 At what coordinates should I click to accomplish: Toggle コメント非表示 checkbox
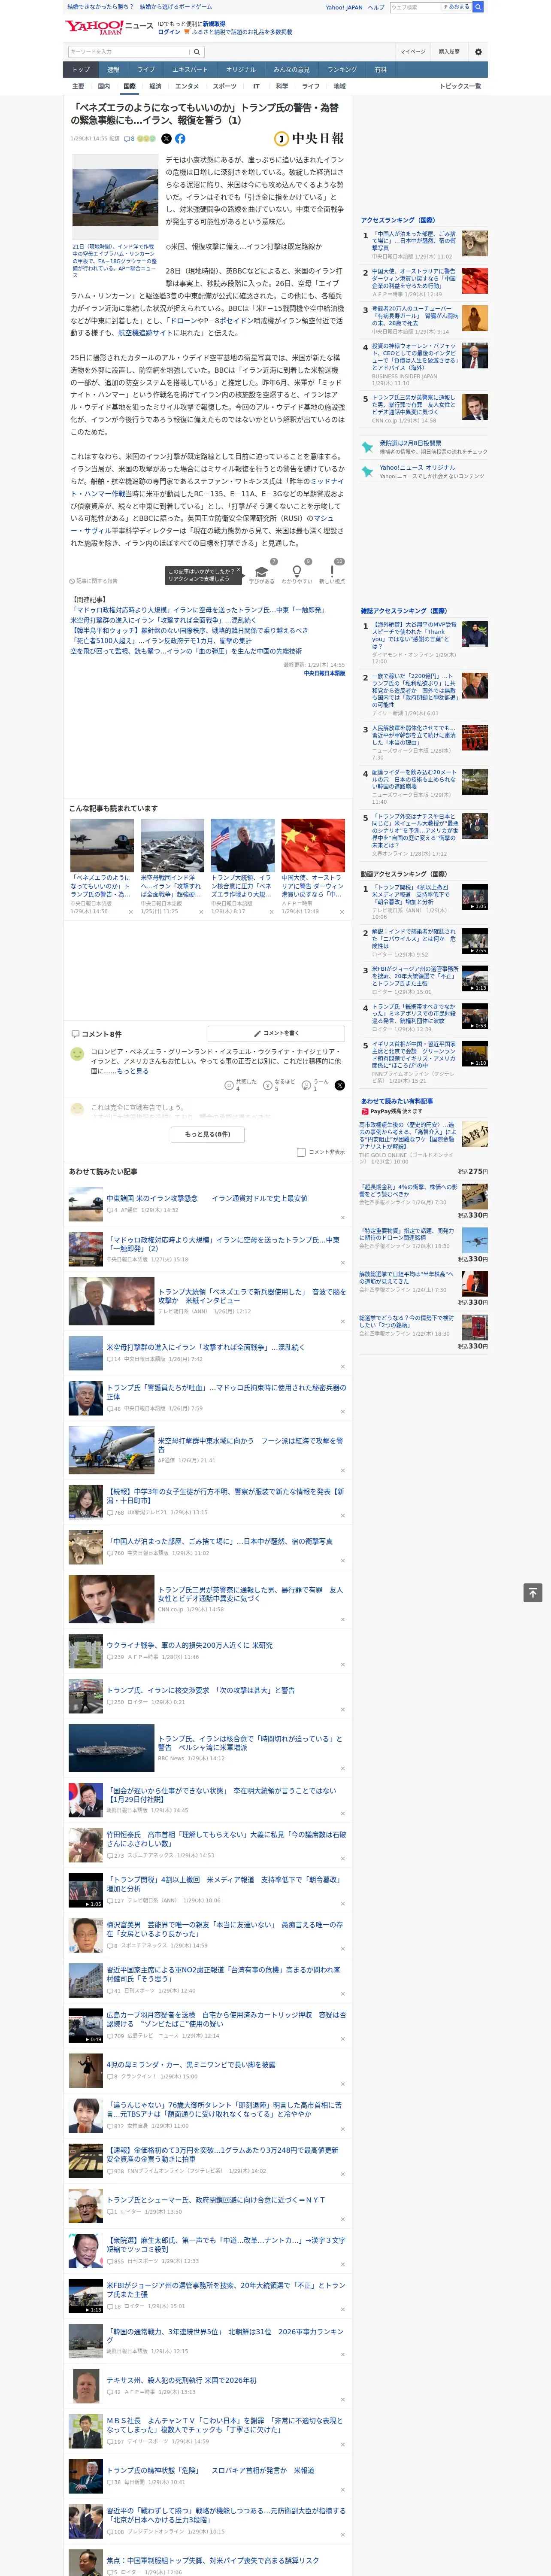tap(301, 1151)
